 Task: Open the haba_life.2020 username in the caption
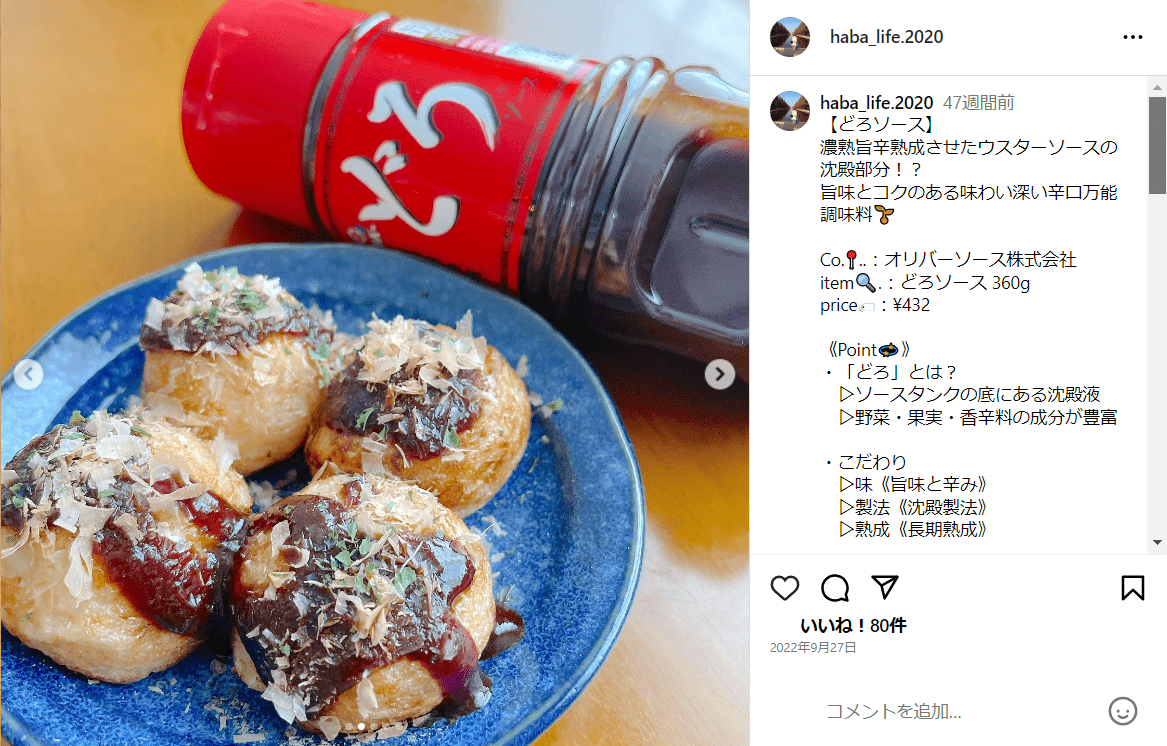pyautogui.click(x=877, y=102)
